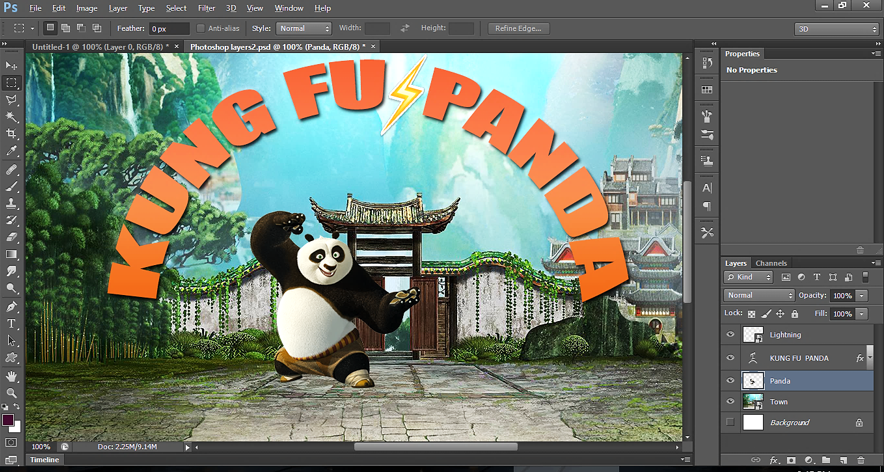Open the Character panel icon
Screen dimensions: 884x472
707,188
